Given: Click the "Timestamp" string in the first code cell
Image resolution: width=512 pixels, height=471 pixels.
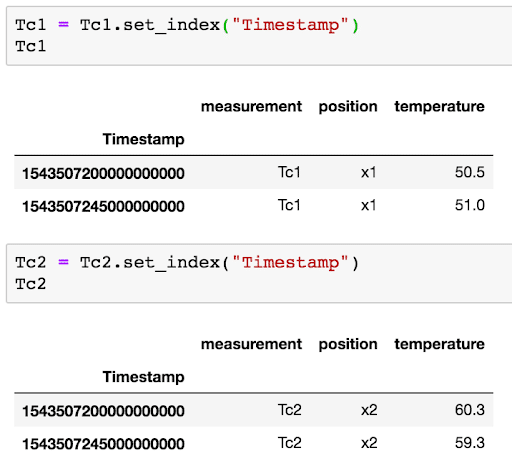Looking at the screenshot, I should pos(290,25).
